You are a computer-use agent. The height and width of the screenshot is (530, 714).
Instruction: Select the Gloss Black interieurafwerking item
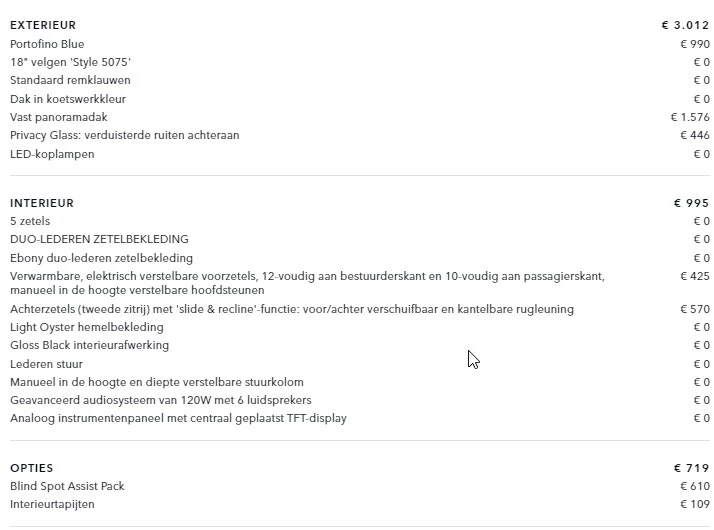[89, 345]
